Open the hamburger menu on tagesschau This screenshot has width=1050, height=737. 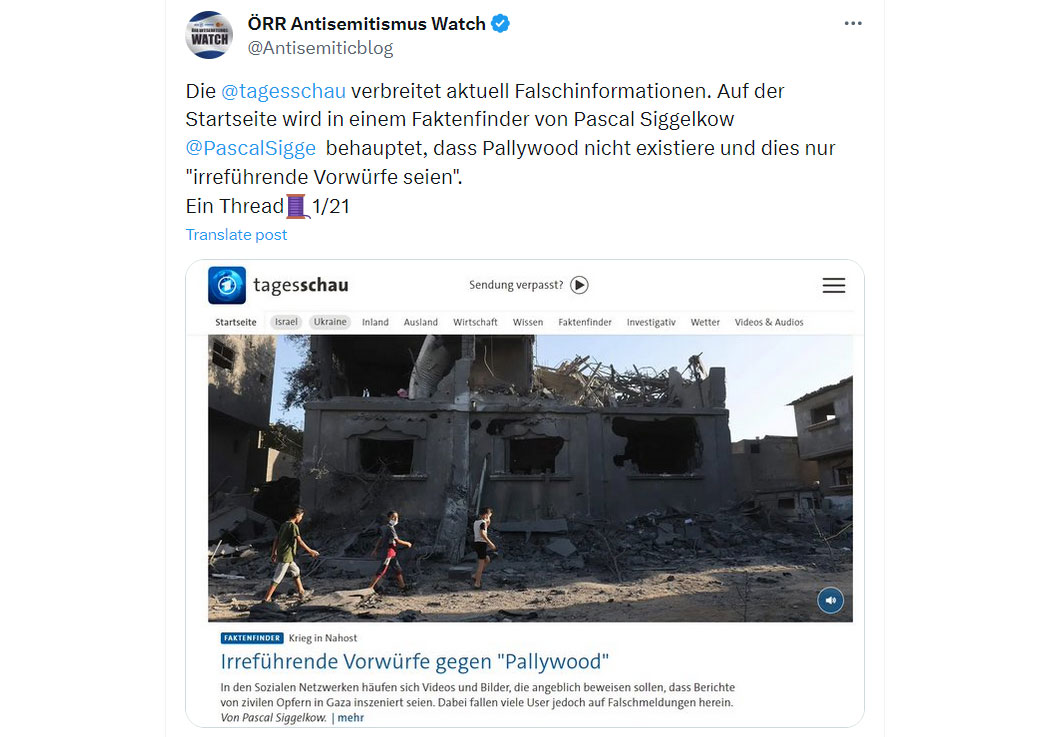coord(834,286)
